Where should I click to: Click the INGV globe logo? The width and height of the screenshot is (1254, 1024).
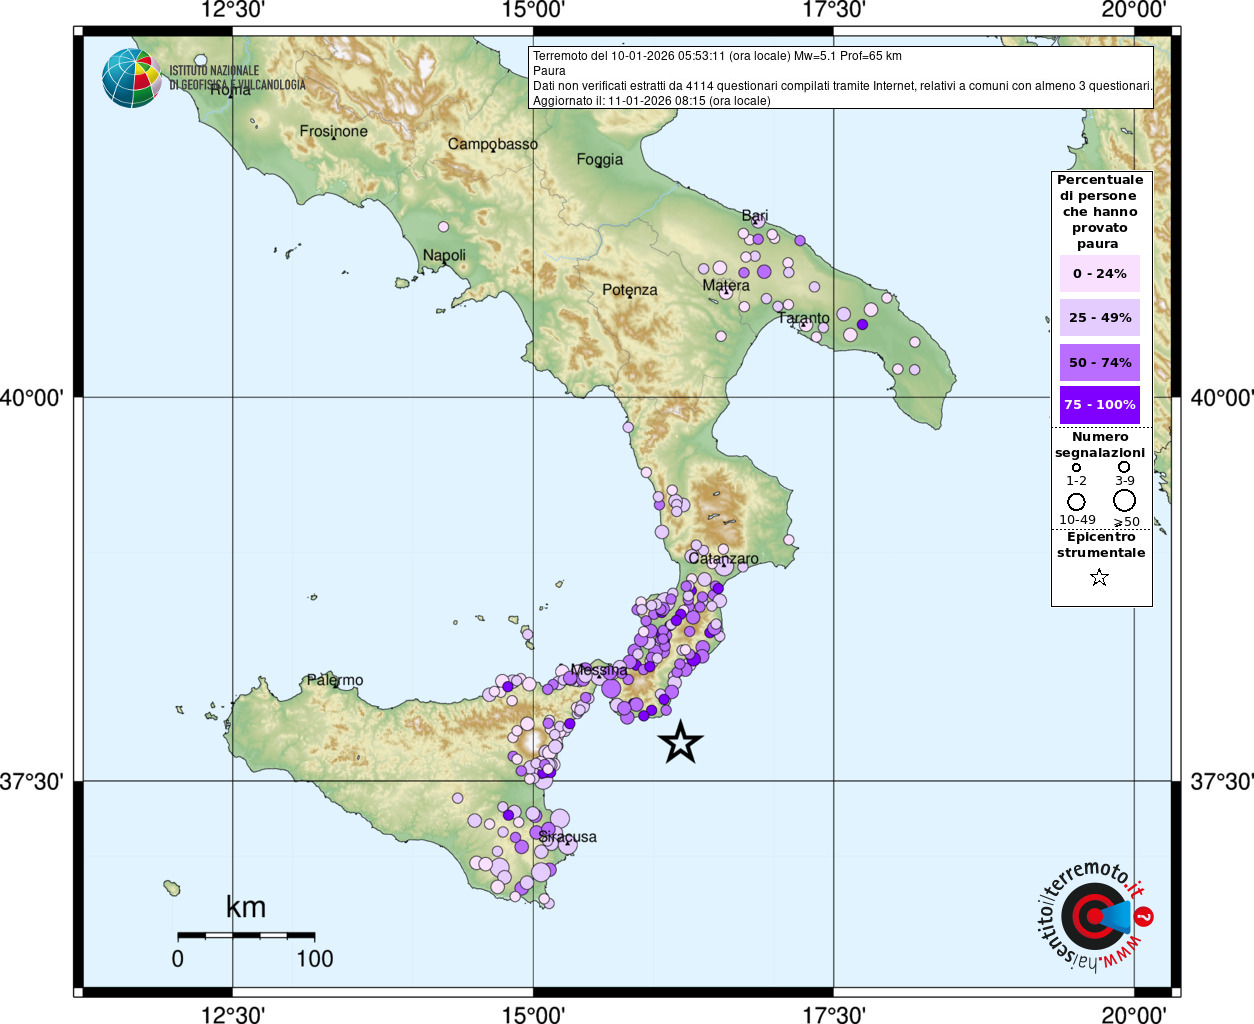click(131, 78)
